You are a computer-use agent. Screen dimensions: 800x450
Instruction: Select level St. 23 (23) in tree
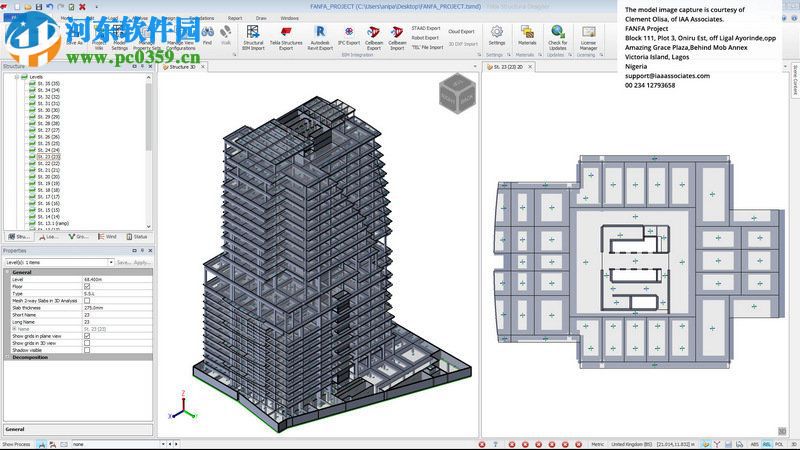(48, 157)
